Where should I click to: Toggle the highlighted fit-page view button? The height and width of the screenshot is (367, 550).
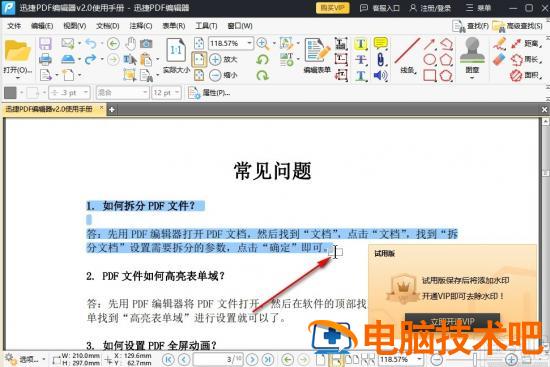point(199,59)
